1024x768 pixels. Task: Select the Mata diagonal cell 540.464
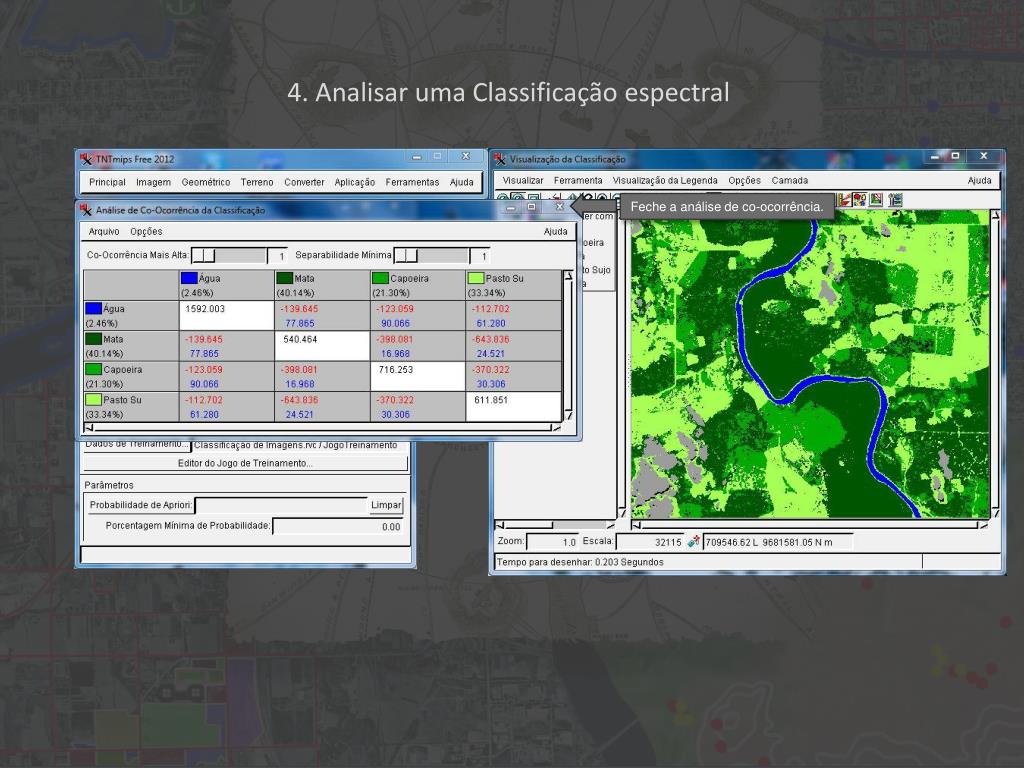[x=322, y=345]
